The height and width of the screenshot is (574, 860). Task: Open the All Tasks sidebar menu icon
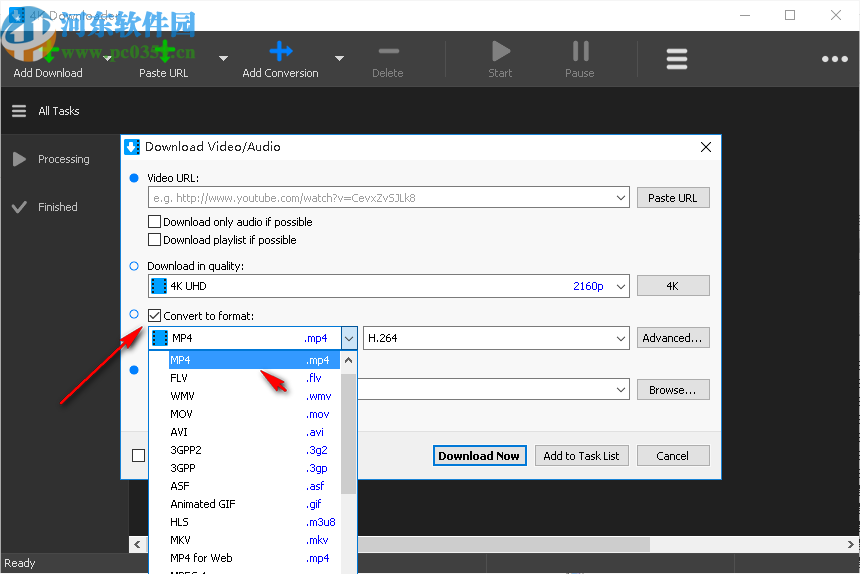[x=19, y=111]
